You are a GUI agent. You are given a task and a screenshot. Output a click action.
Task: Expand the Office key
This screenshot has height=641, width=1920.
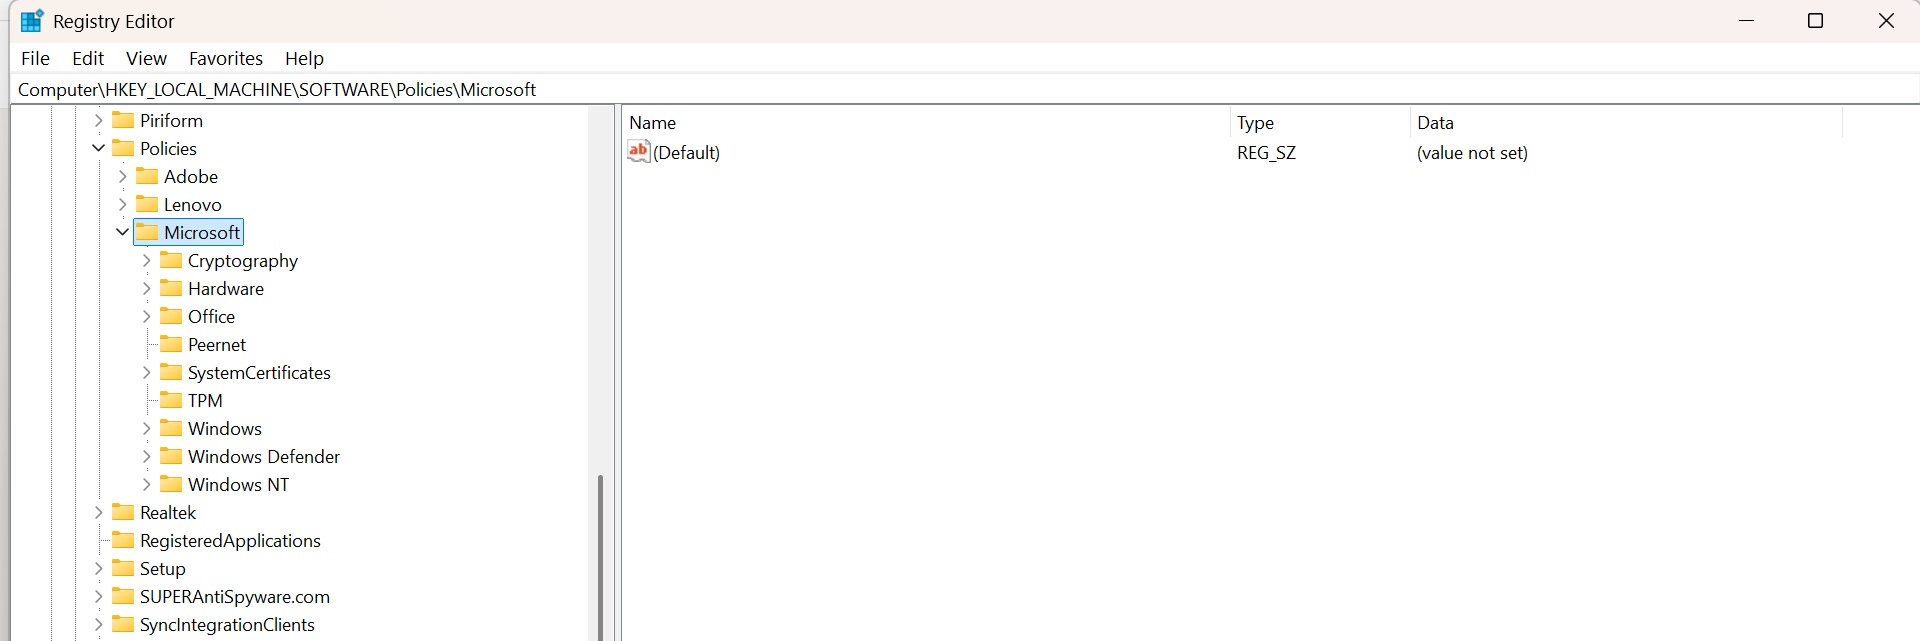click(146, 316)
